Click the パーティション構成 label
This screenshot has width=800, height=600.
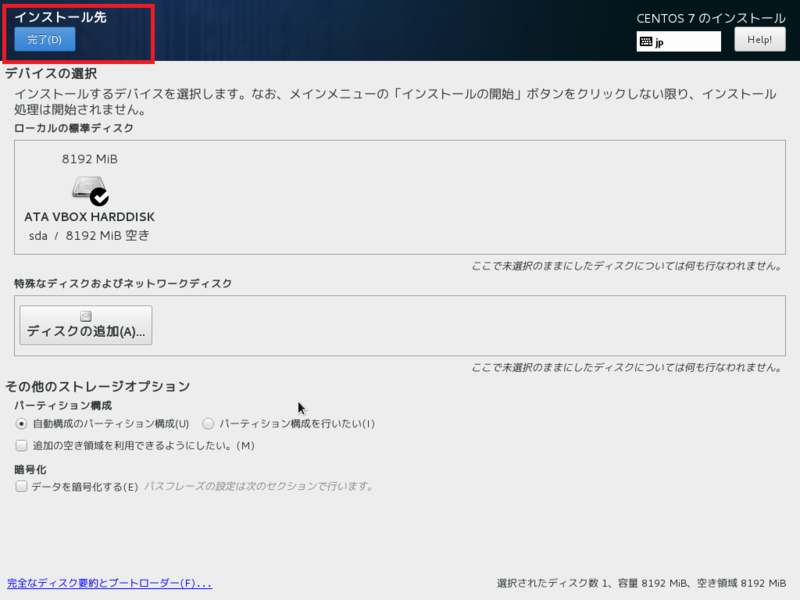63,406
